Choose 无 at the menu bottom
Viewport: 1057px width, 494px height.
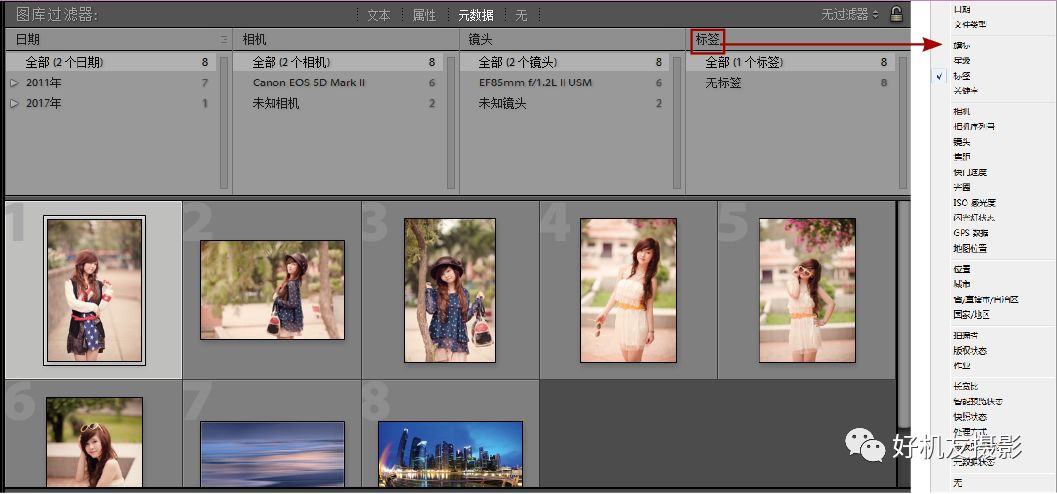[957, 483]
